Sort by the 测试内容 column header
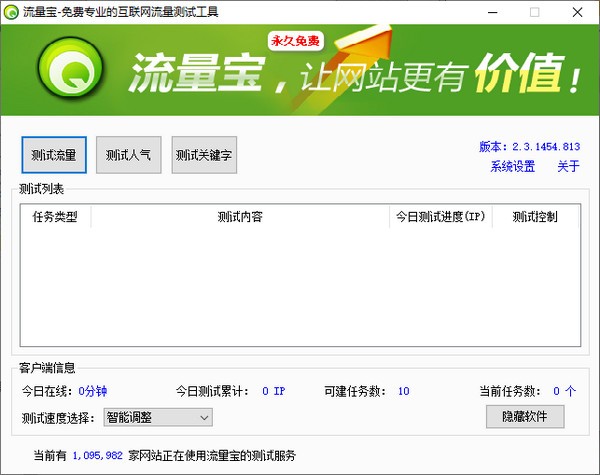The image size is (600, 475). pyautogui.click(x=240, y=217)
